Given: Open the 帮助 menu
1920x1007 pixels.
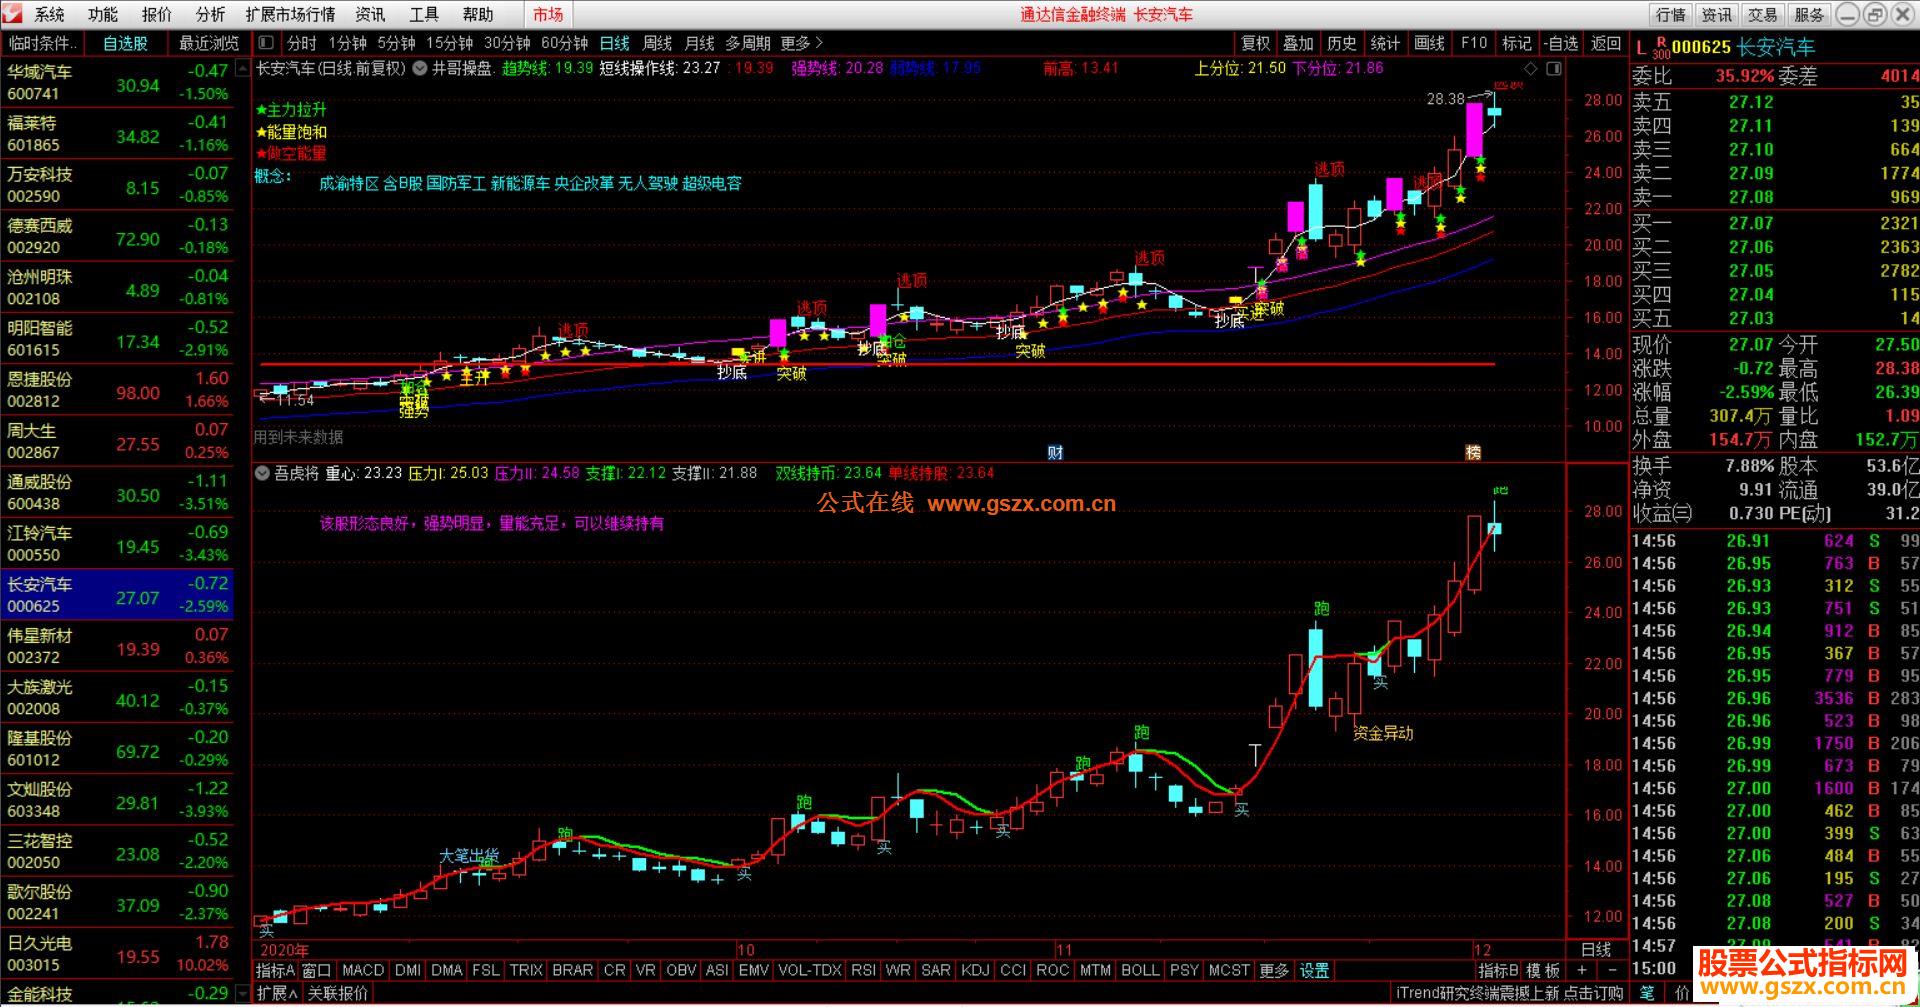Looking at the screenshot, I should pyautogui.click(x=478, y=14).
